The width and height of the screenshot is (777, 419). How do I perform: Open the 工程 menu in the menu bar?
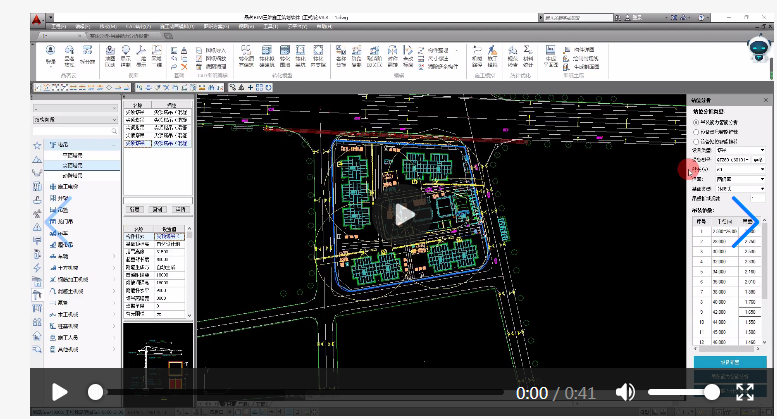[58, 26]
